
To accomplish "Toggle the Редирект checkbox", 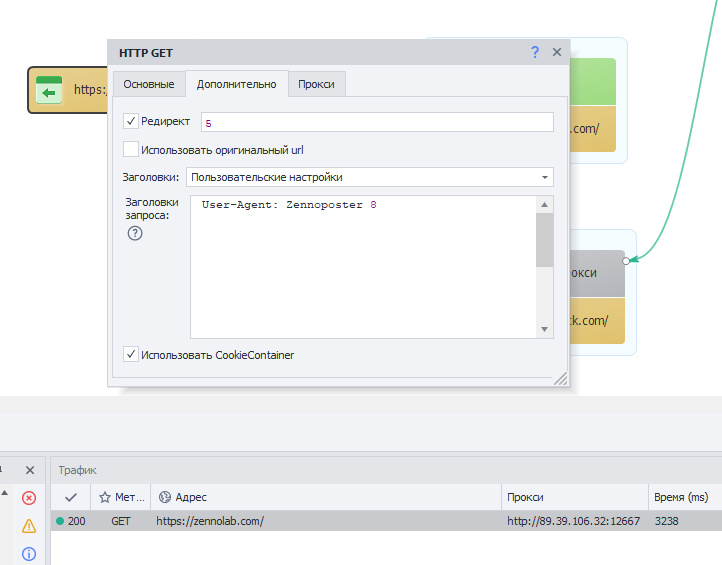I will point(131,121).
